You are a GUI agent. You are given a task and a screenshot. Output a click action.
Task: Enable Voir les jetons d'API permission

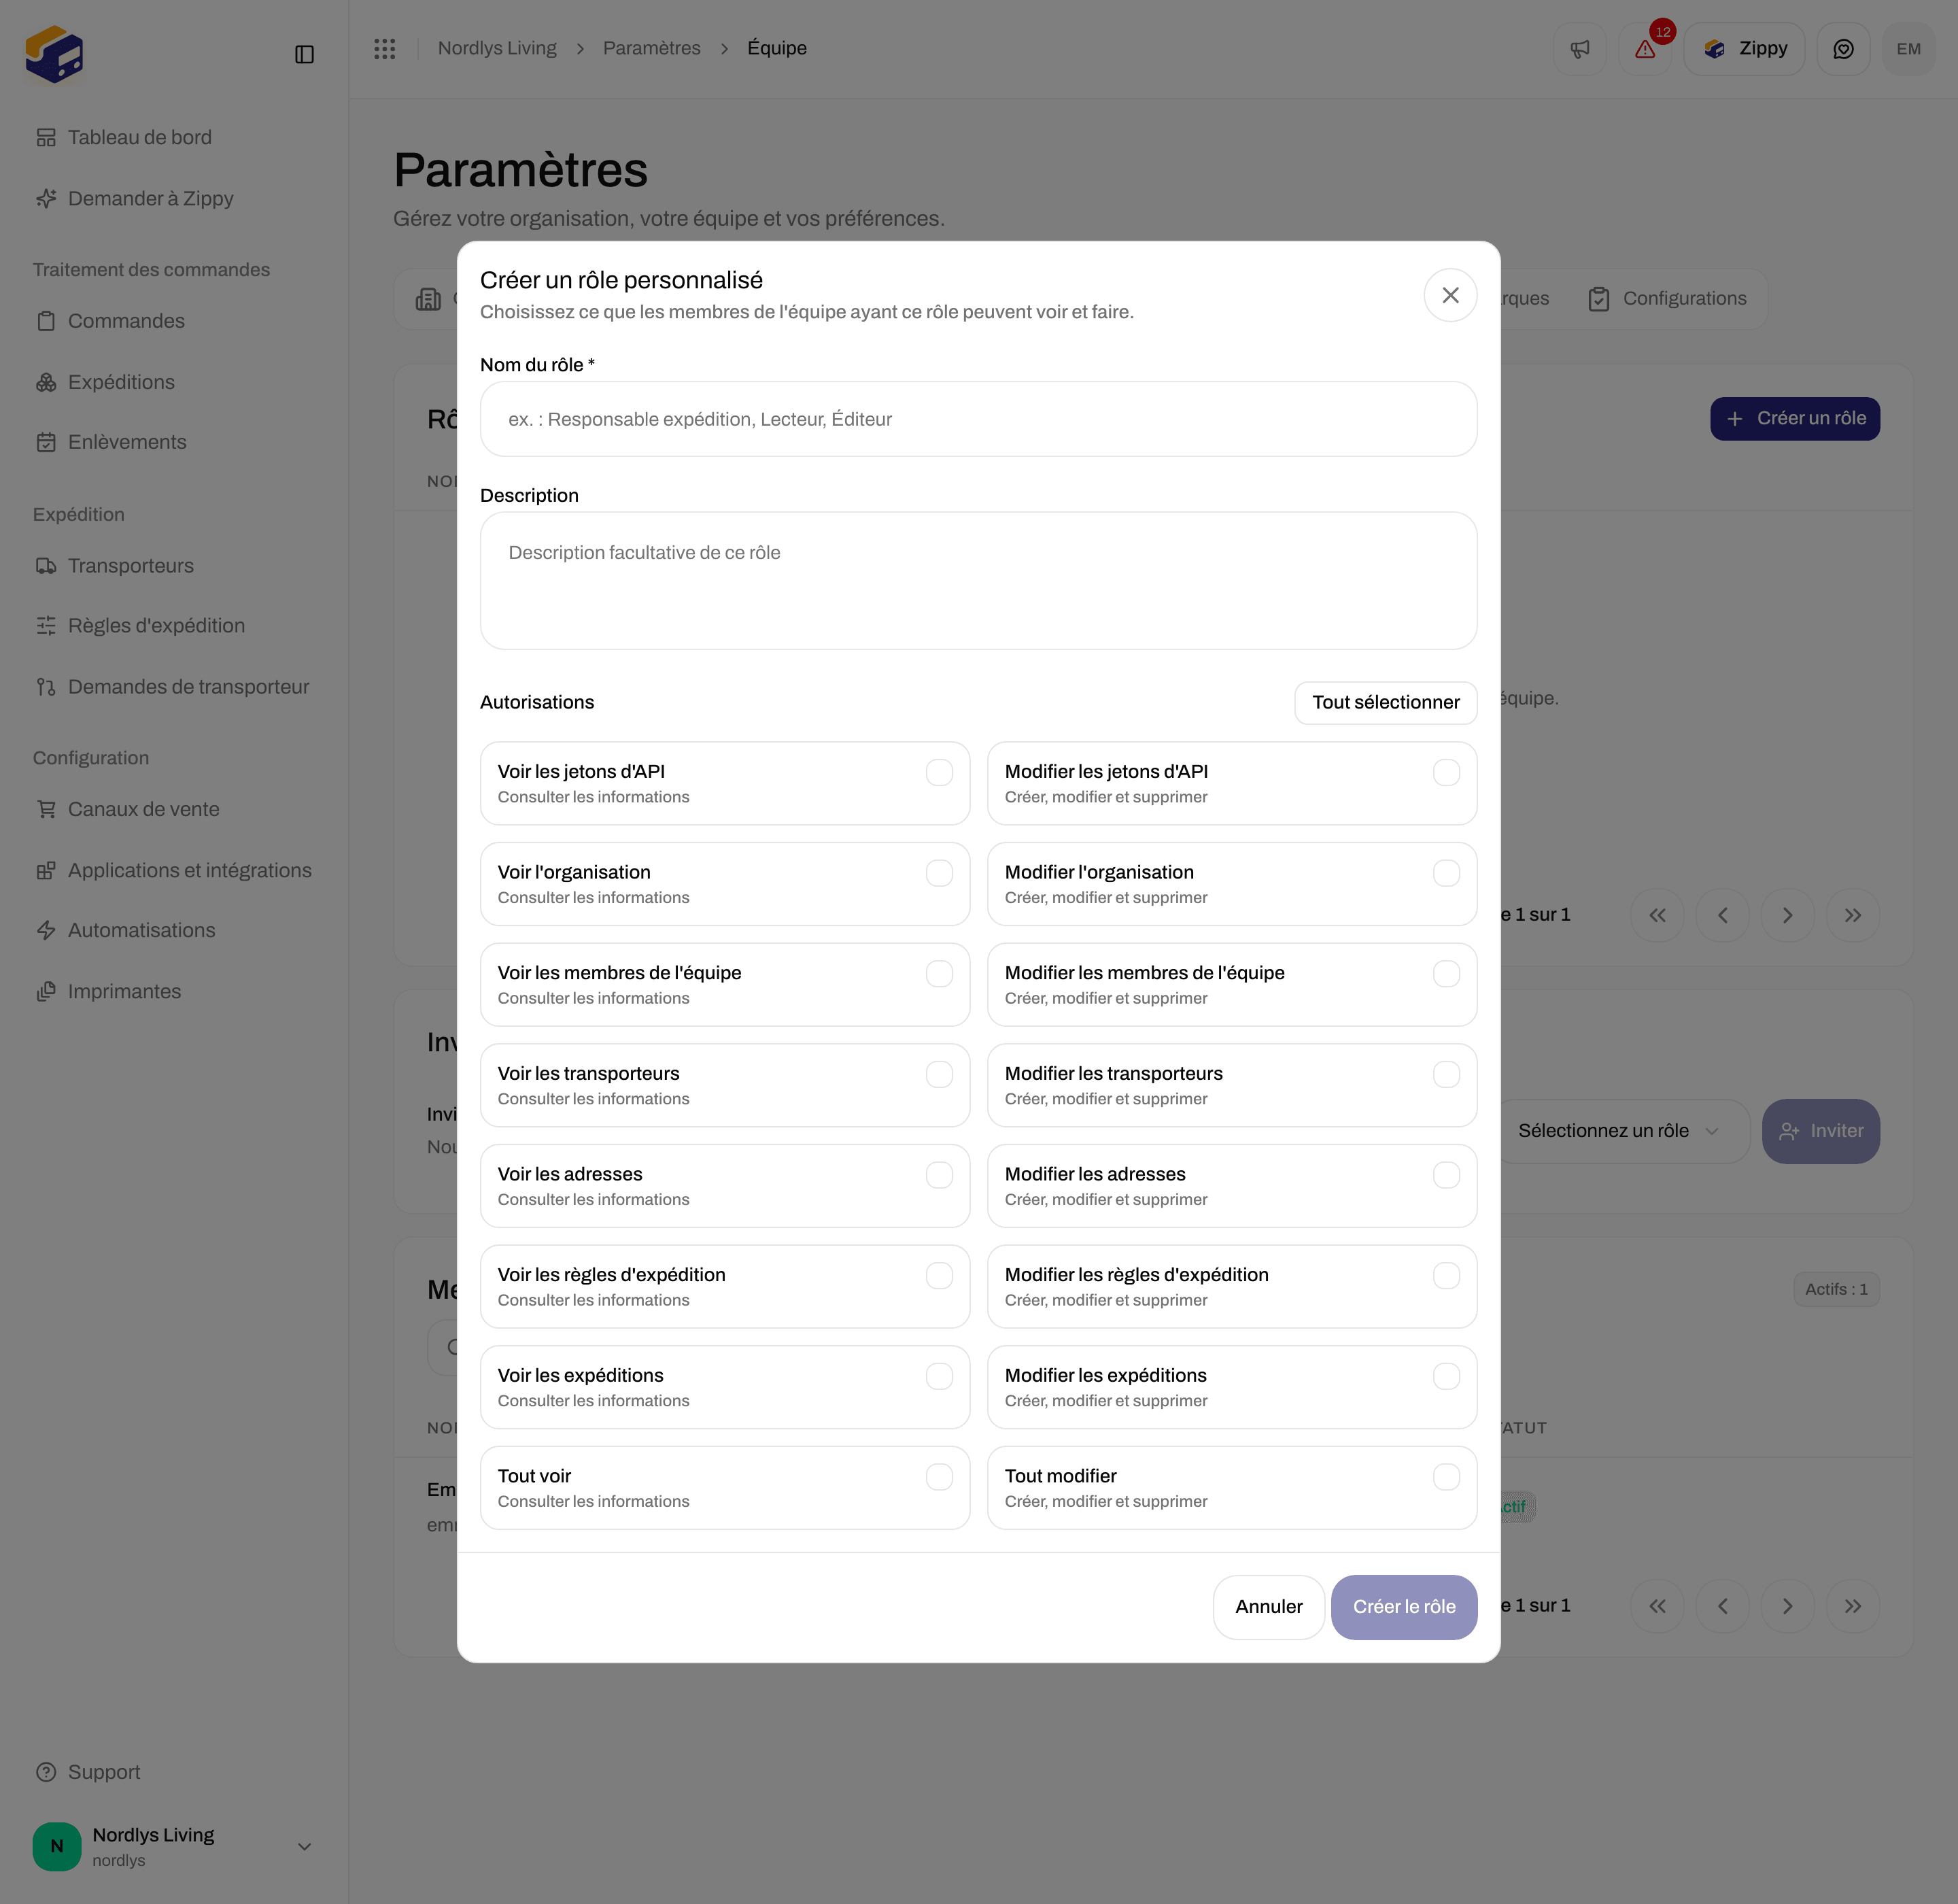[x=939, y=772]
